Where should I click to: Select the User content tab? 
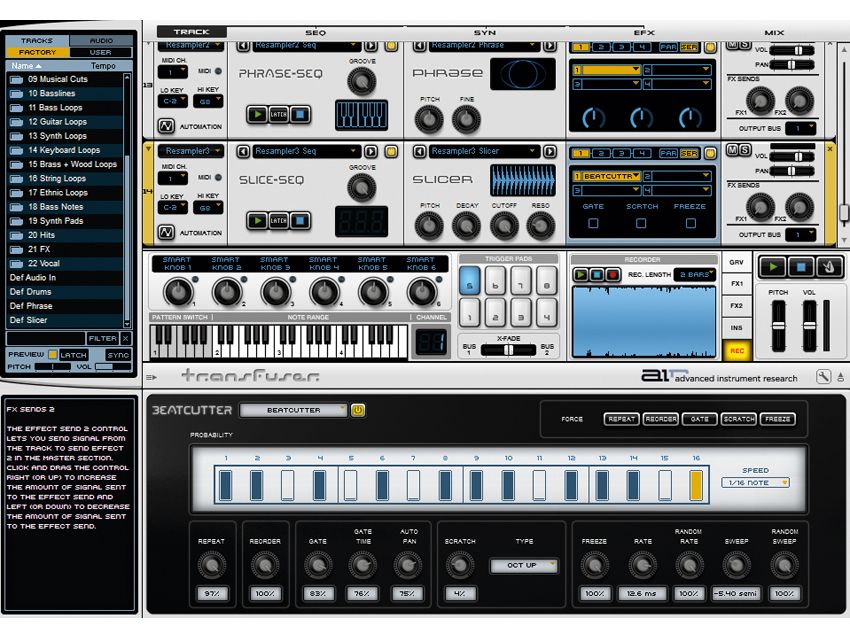click(101, 53)
